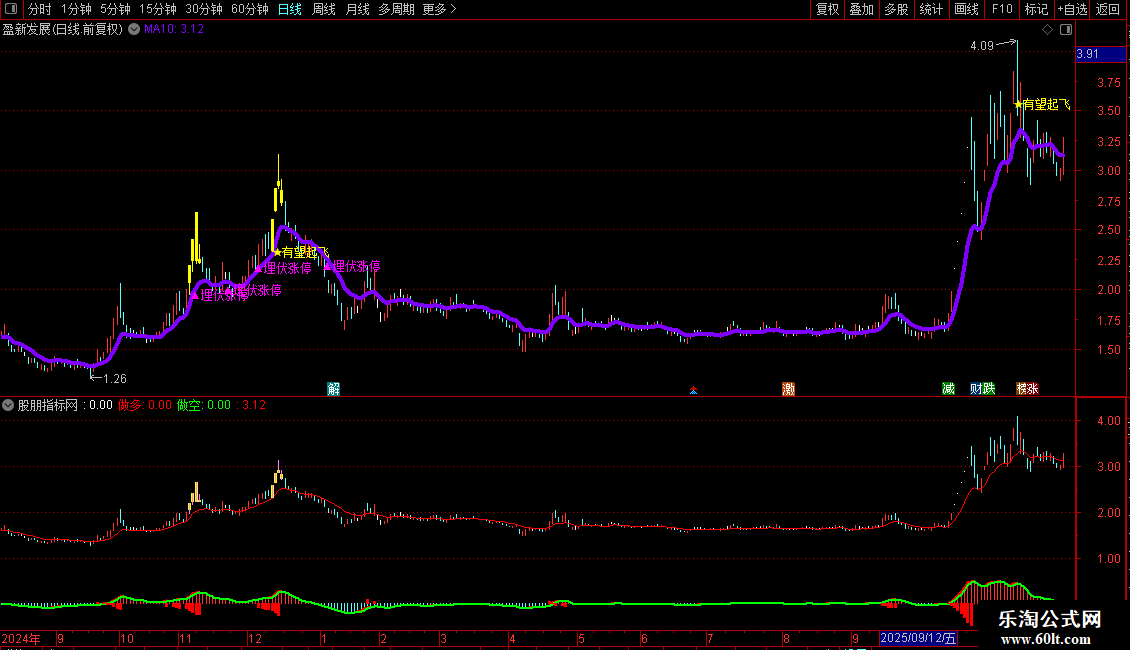The image size is (1130, 650).
Task: Click the 财 event marker
Action: tap(976, 388)
